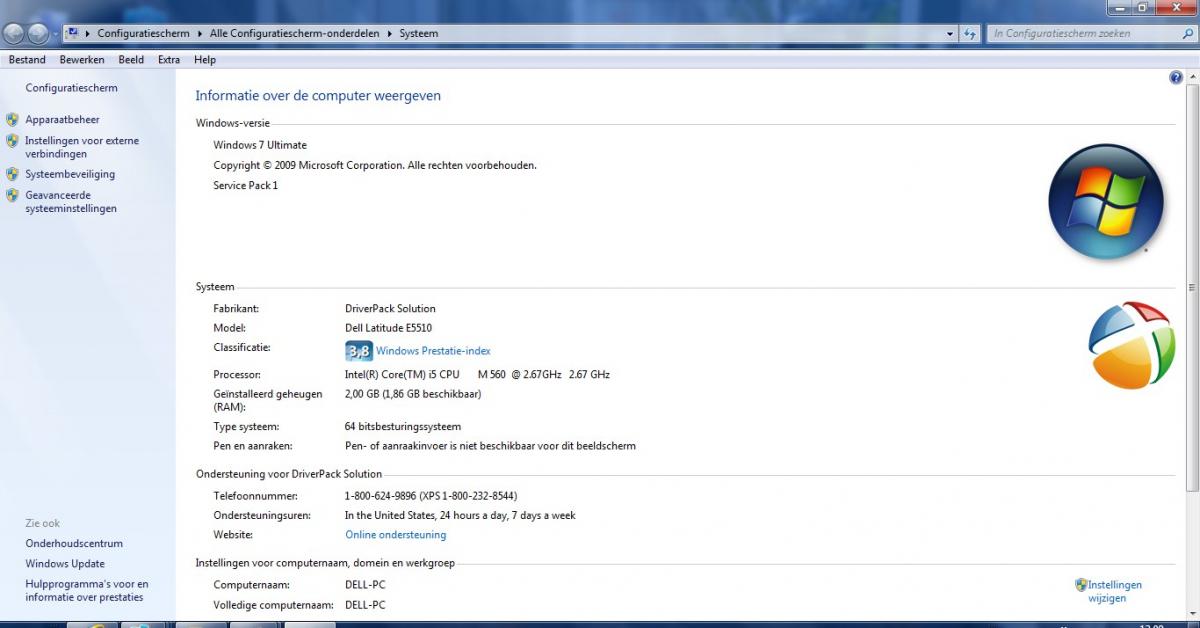
Task: Click Configuratiescherm in breadcrumb path
Action: (143, 33)
